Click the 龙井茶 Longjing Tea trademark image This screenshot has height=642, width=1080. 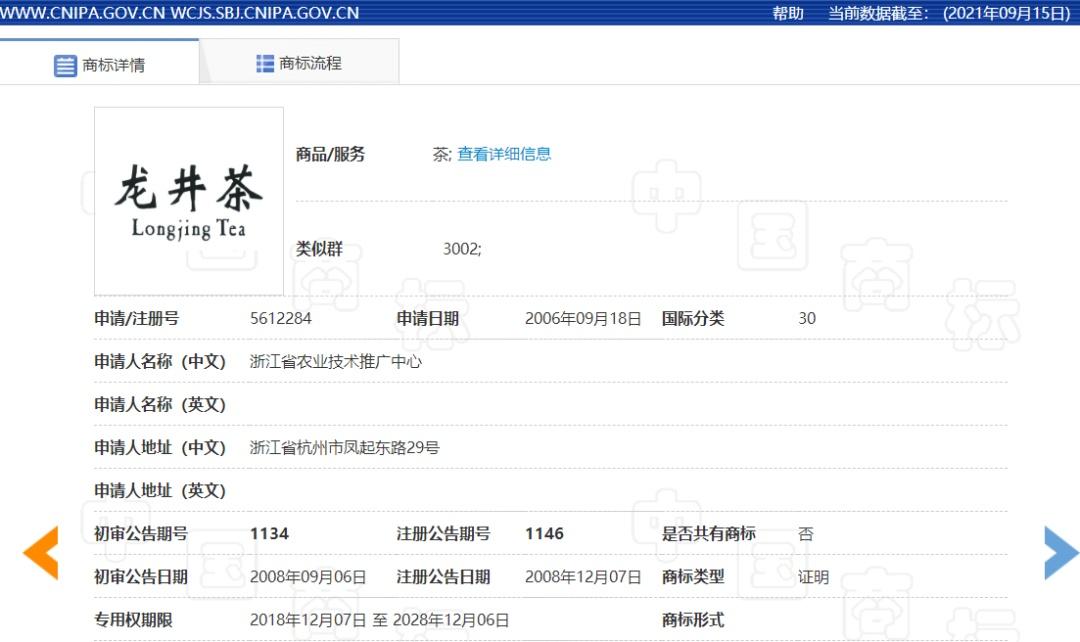(x=189, y=201)
